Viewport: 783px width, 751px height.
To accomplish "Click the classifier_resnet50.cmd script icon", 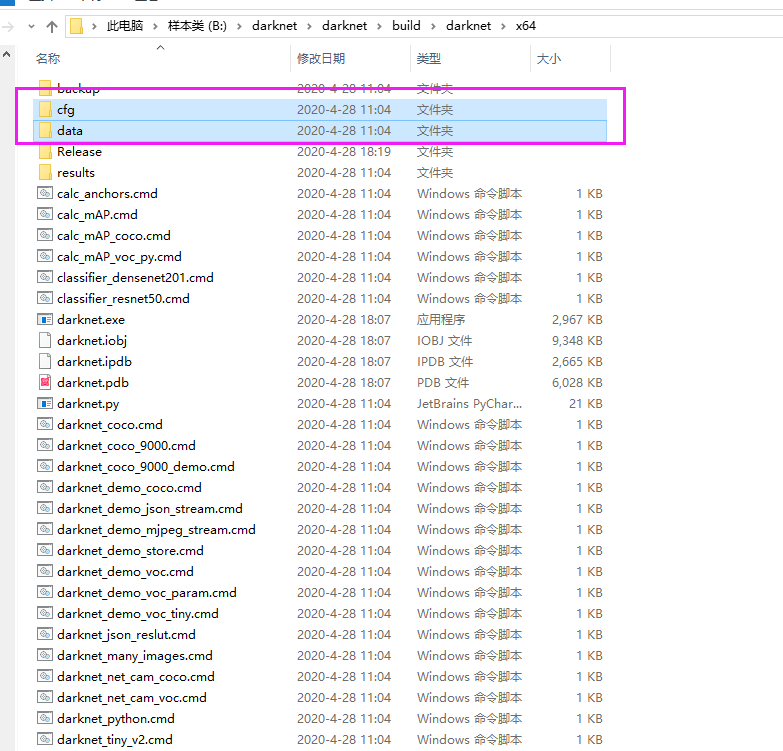I will [x=45, y=298].
